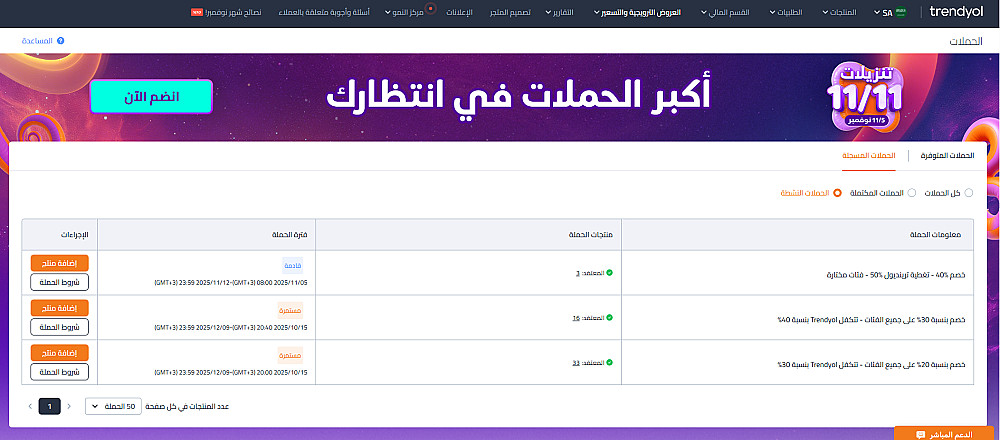Open the مركز النمو menu
The height and width of the screenshot is (440, 1000).
[404, 12]
